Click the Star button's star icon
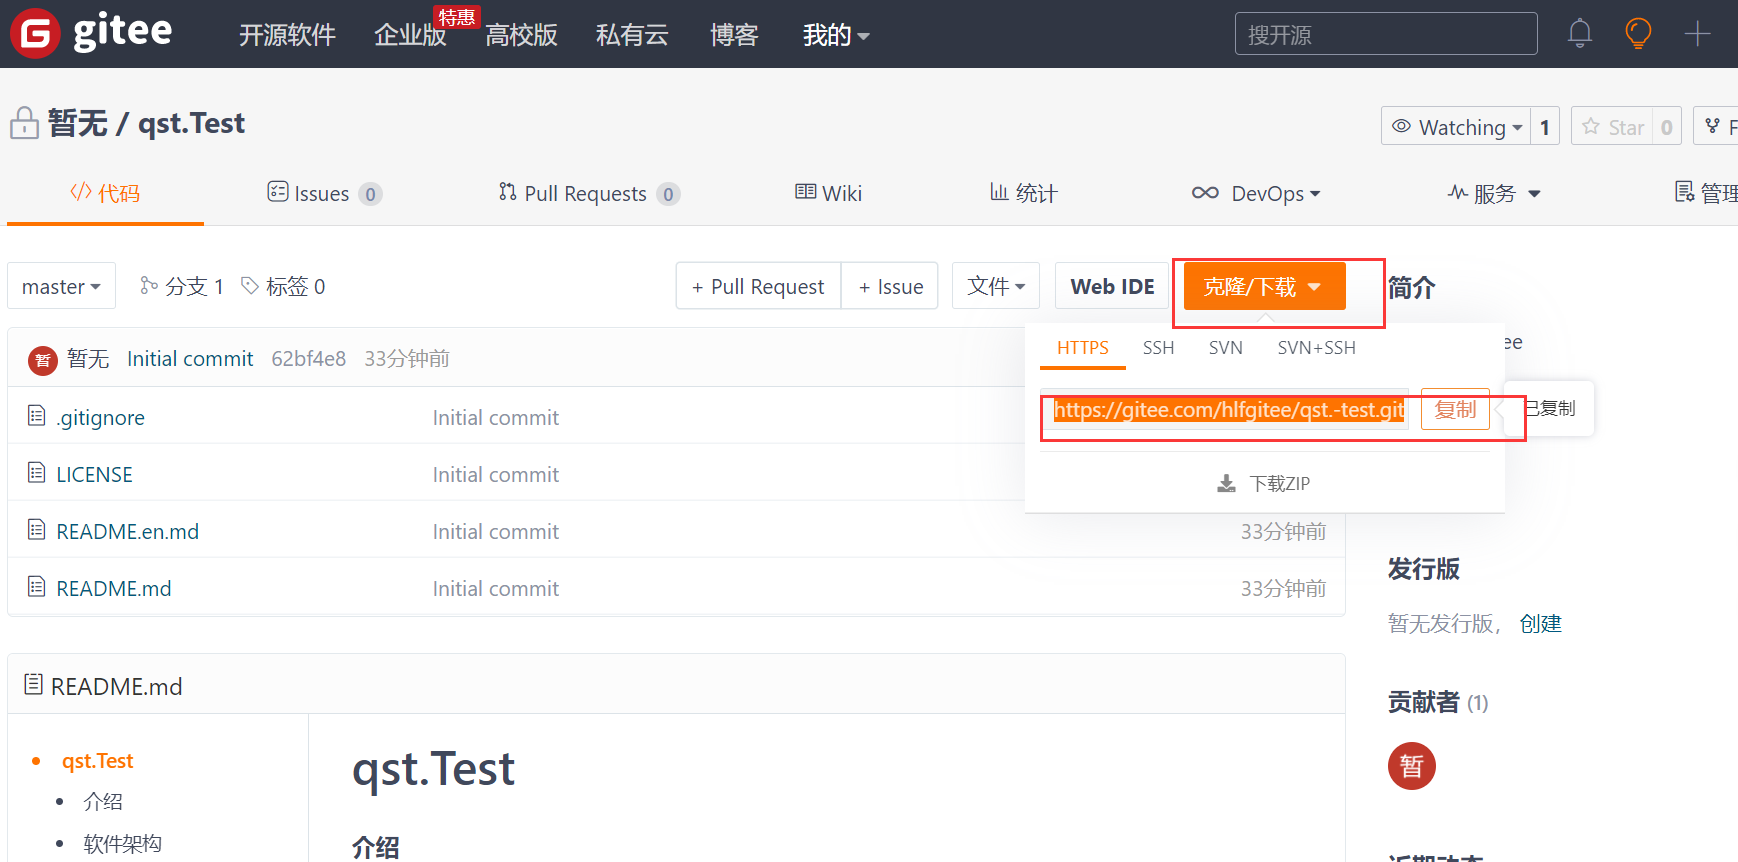 click(x=1590, y=126)
